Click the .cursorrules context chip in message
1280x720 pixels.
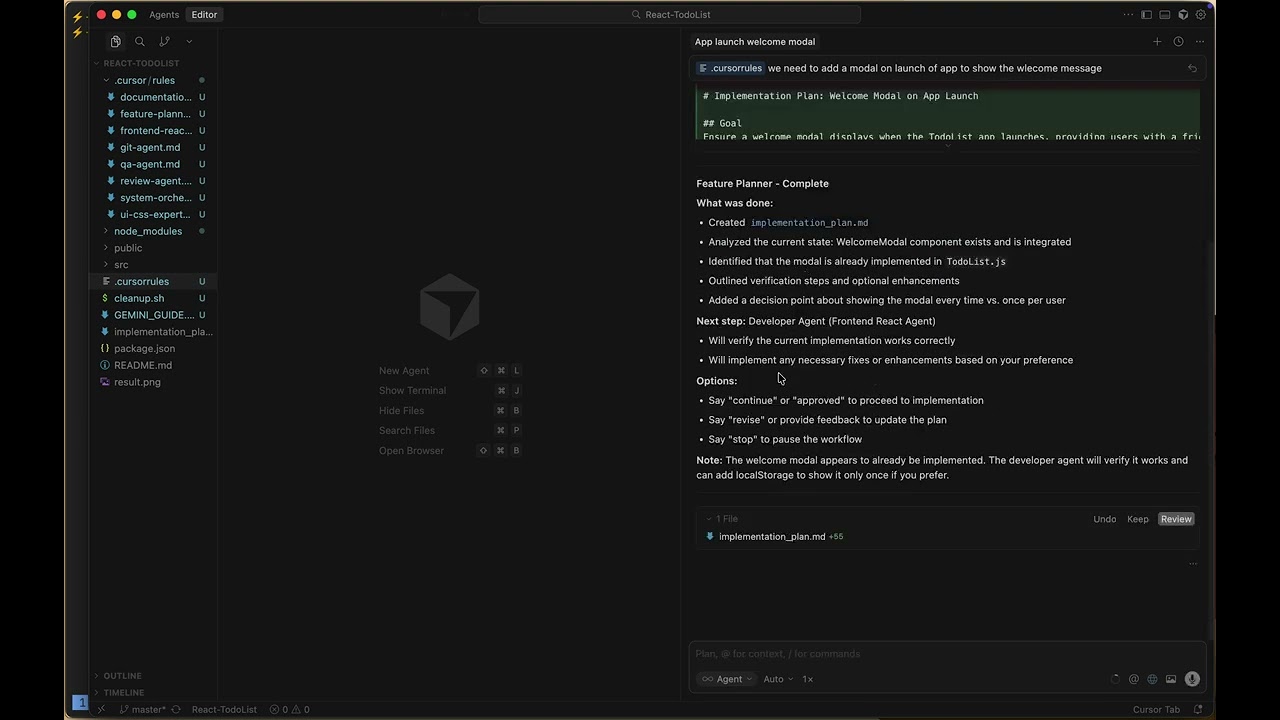click(730, 68)
